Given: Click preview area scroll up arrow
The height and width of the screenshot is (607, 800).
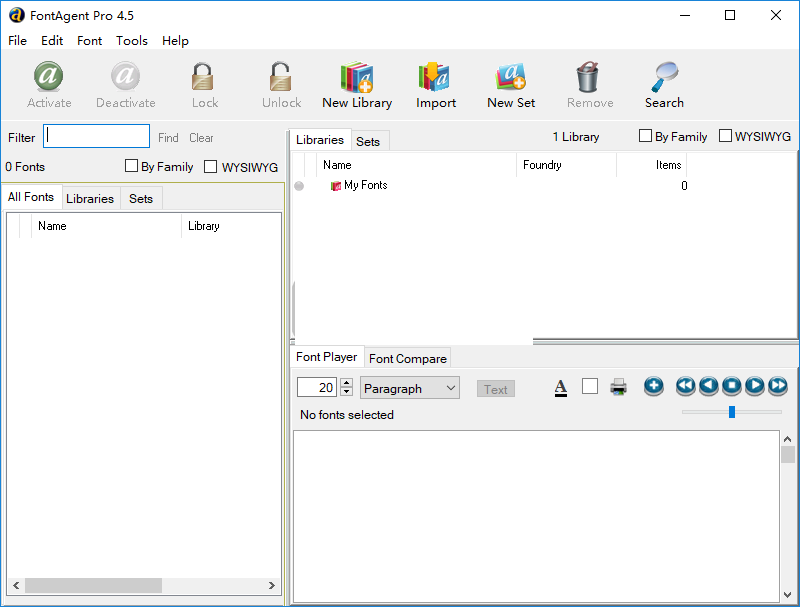Looking at the screenshot, I should point(788,439).
